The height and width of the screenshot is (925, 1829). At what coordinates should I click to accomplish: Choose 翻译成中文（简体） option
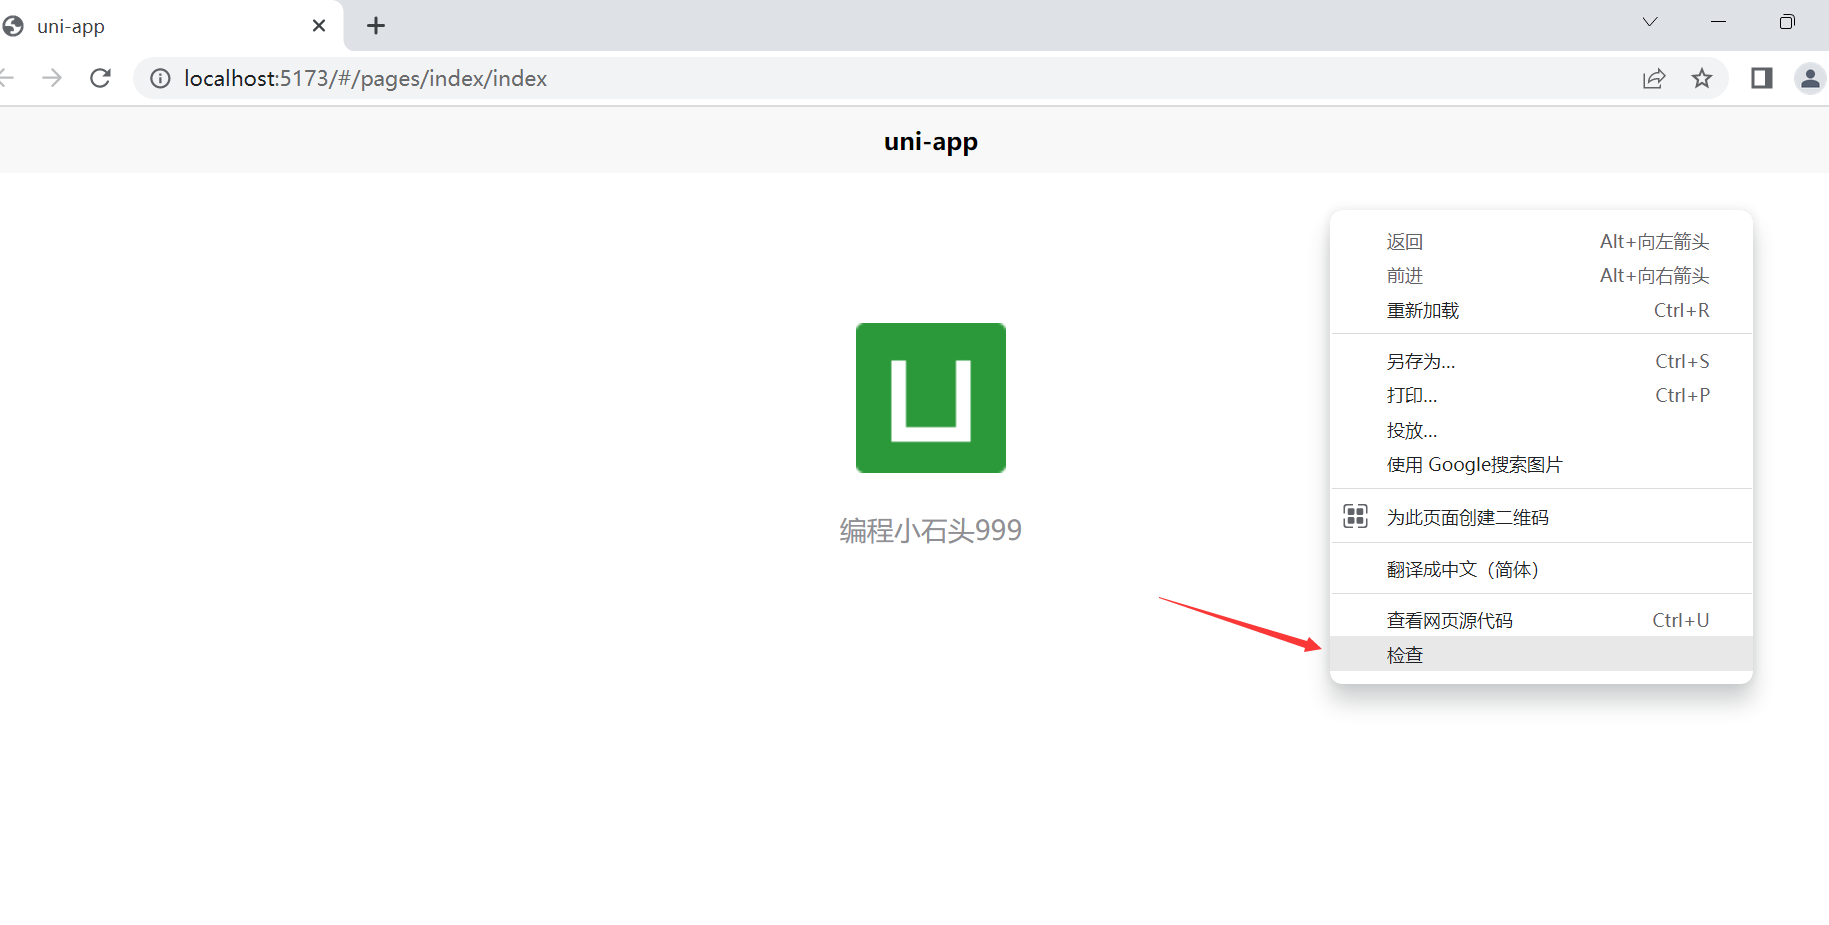tap(1541, 570)
